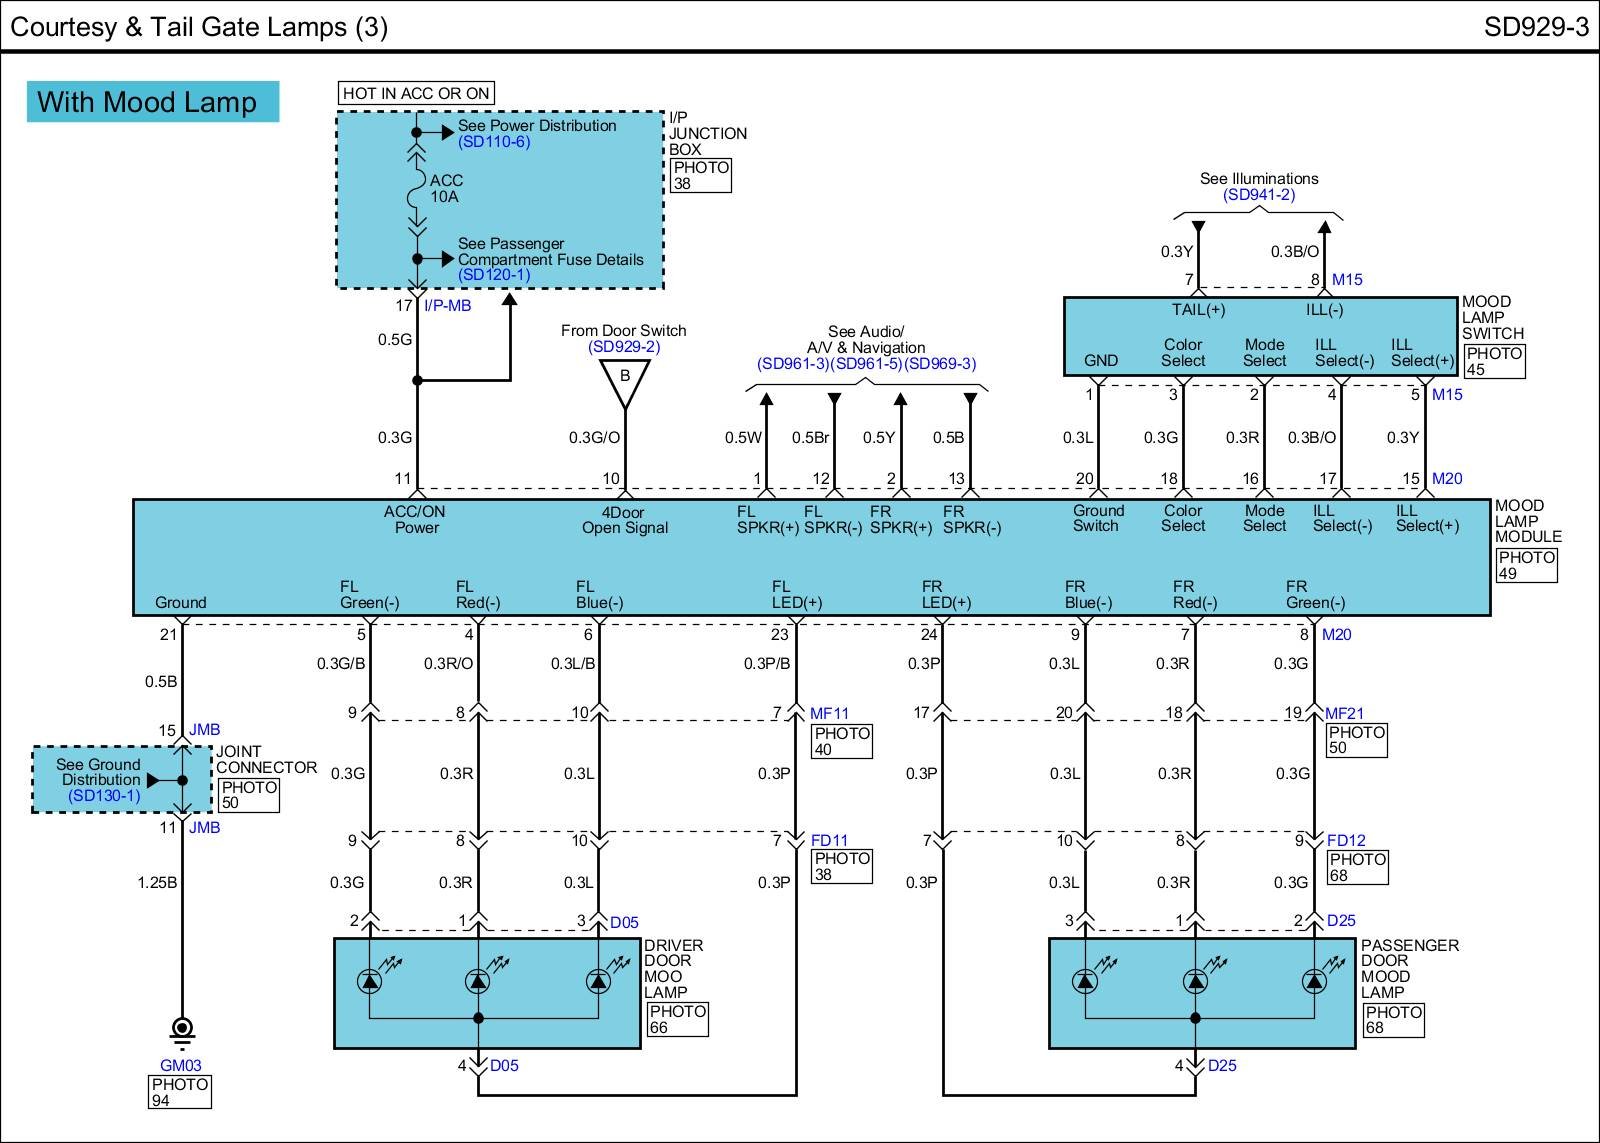Screen dimensions: 1600x1143
Task: View PHOTO 94 below GM03
Action: click(x=180, y=1092)
